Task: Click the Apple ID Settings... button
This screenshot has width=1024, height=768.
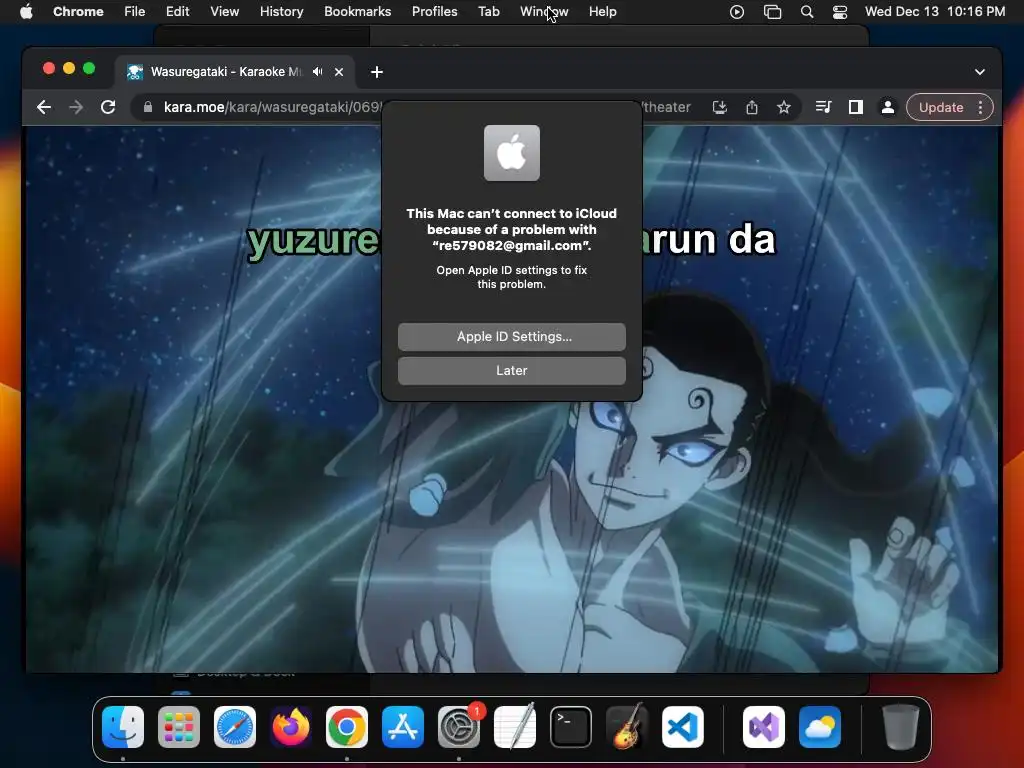Action: tap(511, 336)
